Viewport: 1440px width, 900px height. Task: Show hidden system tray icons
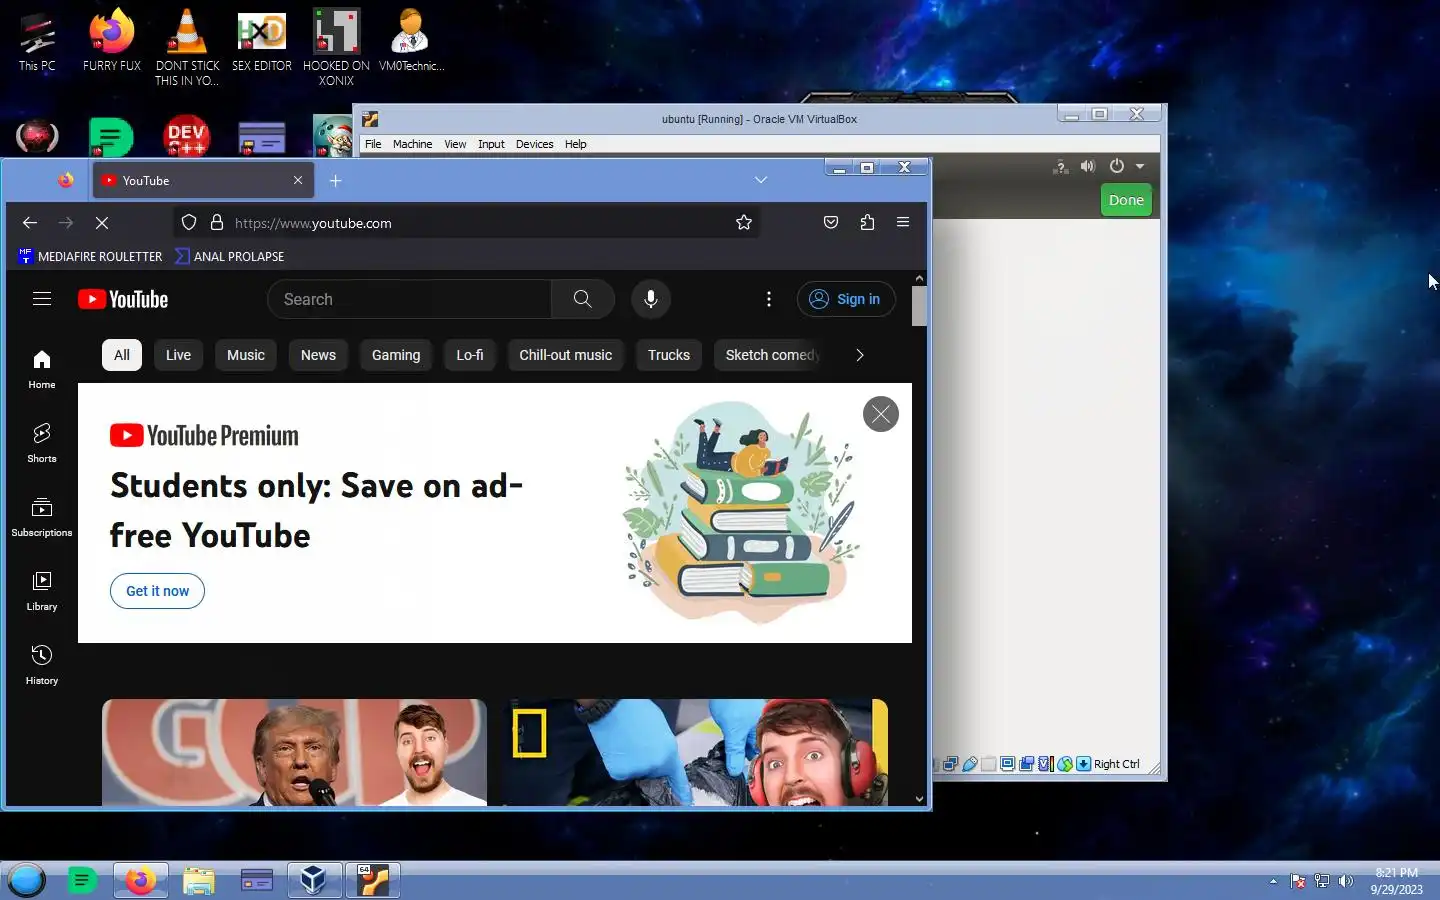(x=1273, y=881)
